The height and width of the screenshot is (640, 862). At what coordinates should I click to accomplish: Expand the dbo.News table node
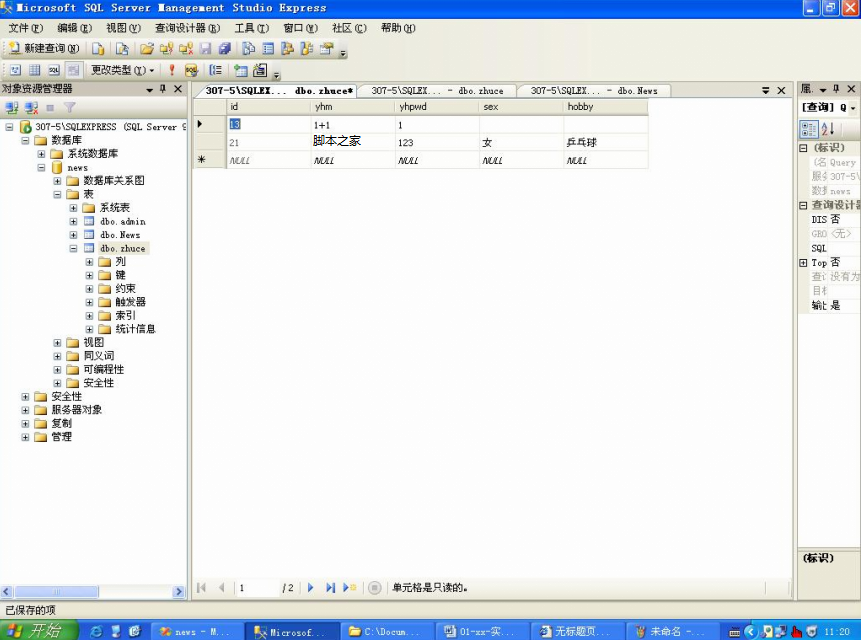(x=73, y=235)
